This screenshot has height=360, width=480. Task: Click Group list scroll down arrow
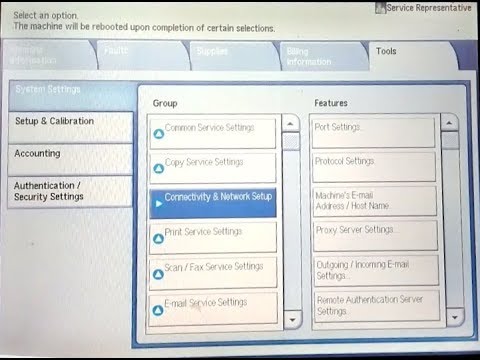[293, 320]
